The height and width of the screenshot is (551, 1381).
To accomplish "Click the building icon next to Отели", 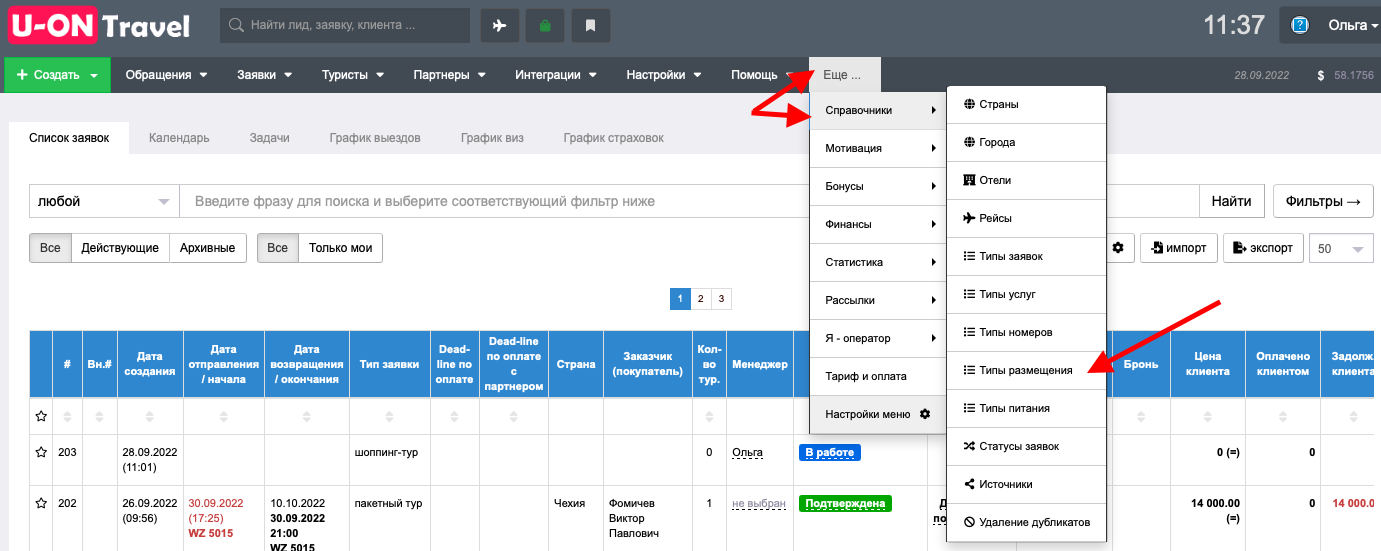I will pos(968,180).
